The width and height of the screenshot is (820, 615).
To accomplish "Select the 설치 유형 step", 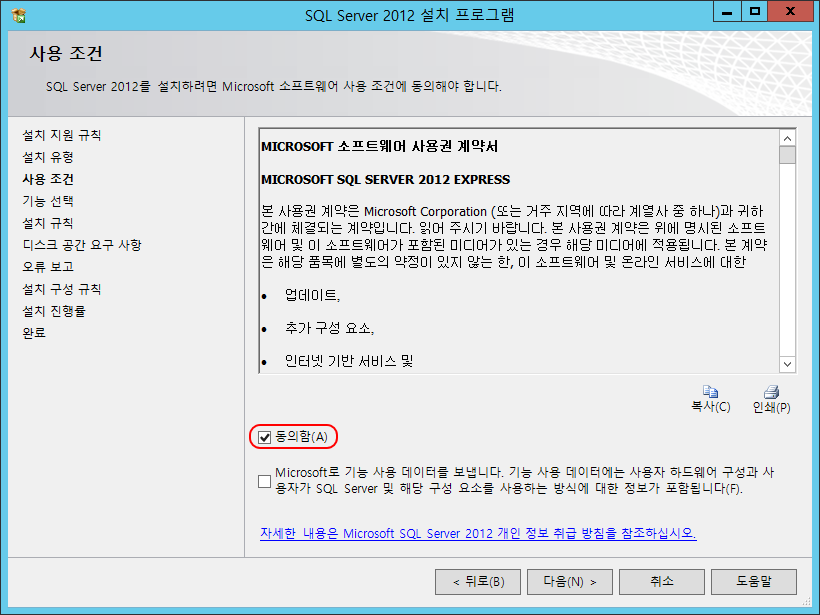I will [x=48, y=157].
